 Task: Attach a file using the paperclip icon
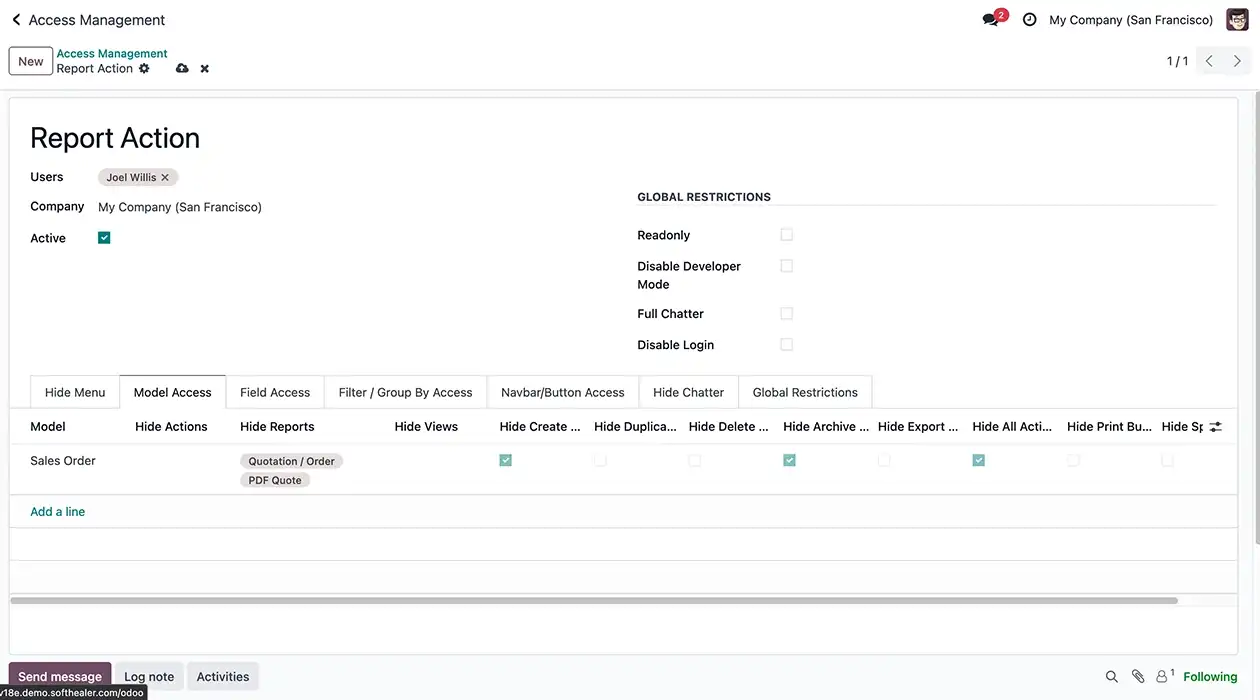[x=1137, y=676]
